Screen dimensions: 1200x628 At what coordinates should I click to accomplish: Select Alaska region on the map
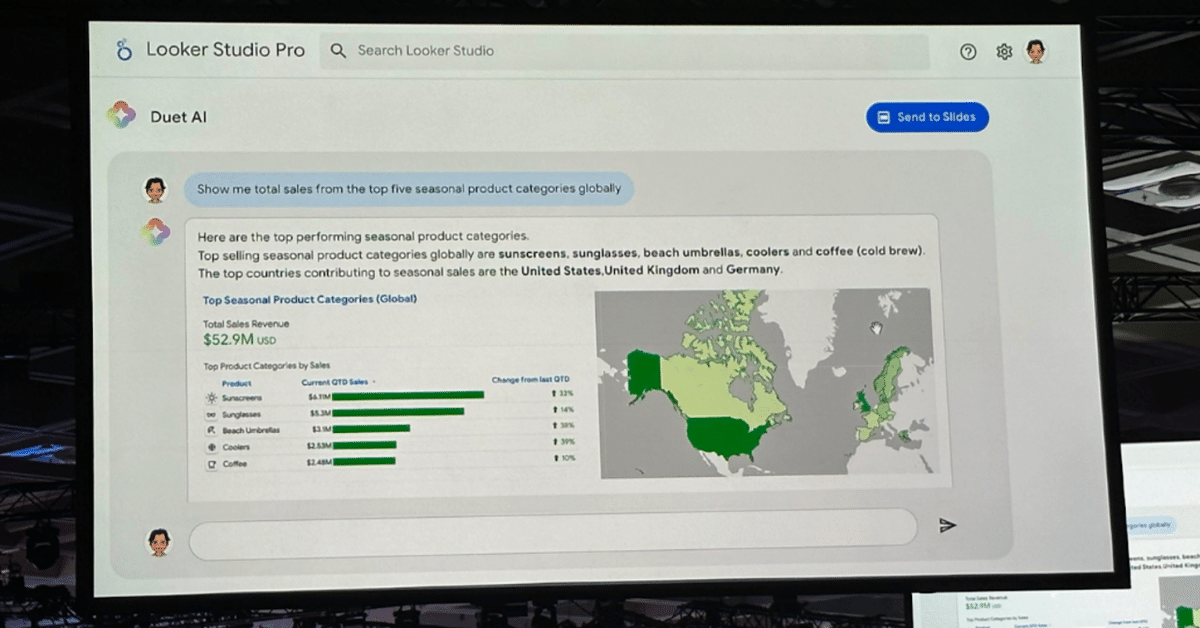(x=645, y=375)
